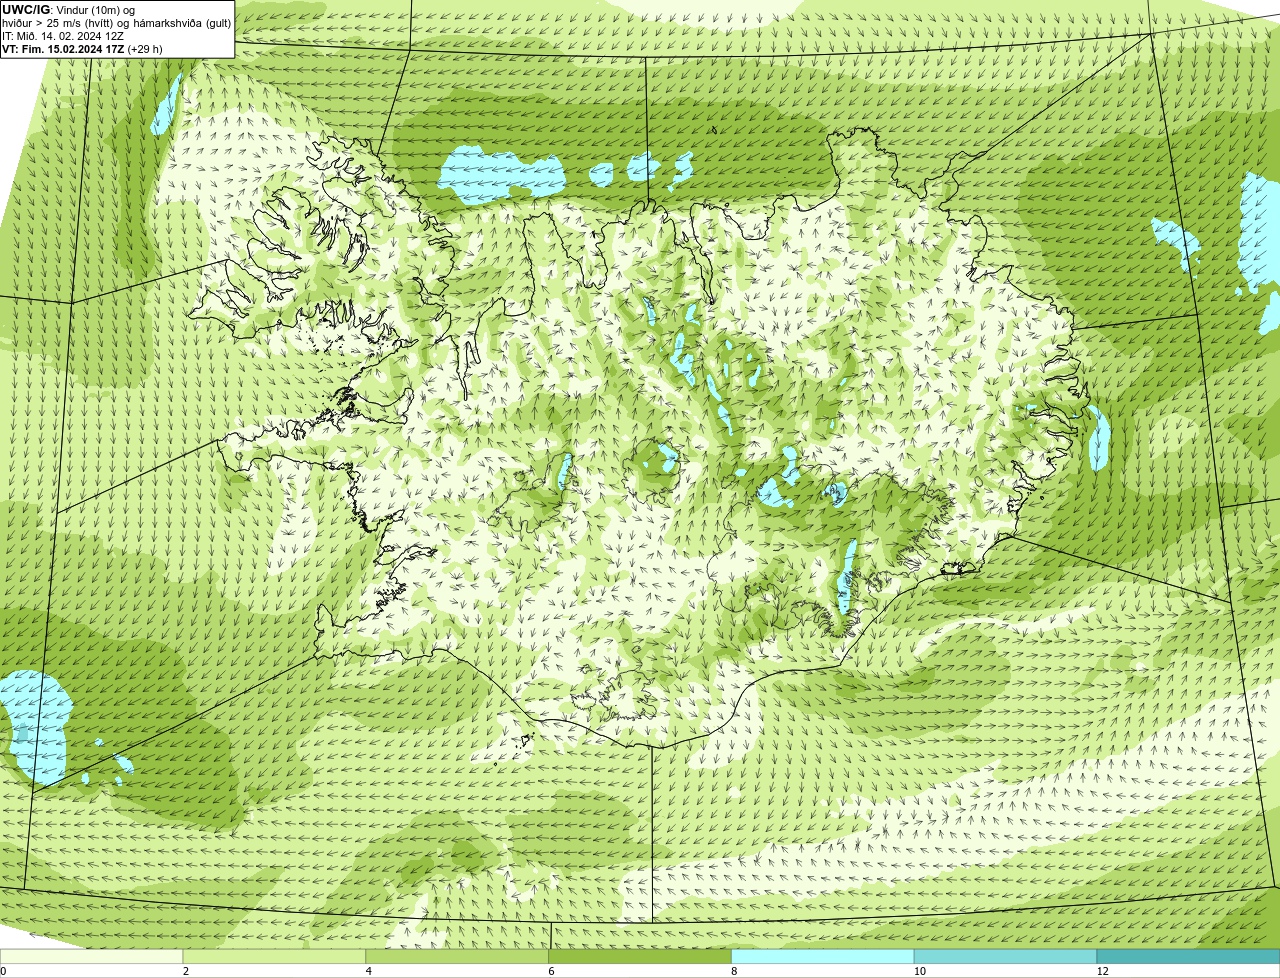
Task: Click the '6' scale label under color bar
Action: point(551,971)
